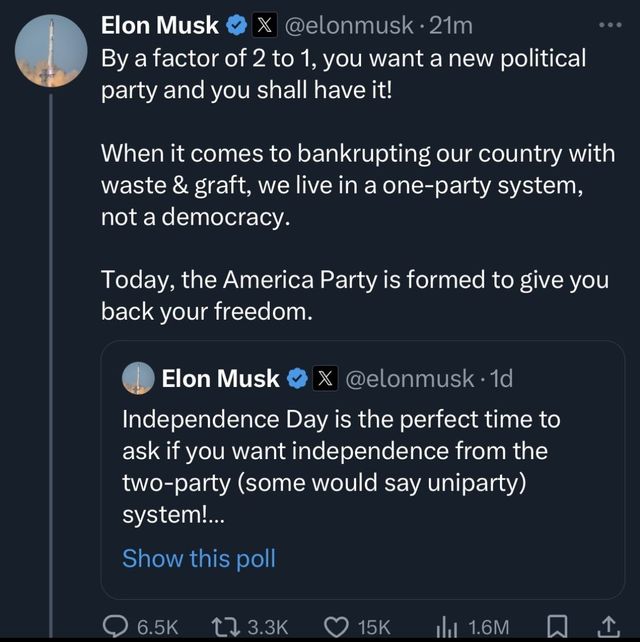Click the Elon Musk display name at top
The height and width of the screenshot is (642, 640).
160,24
